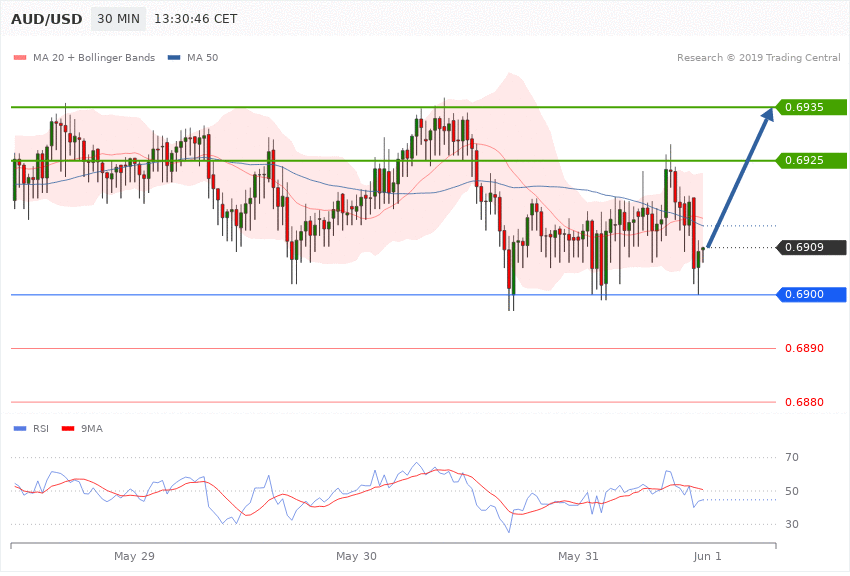Click the MA 50 blue legend swatch
Viewport: 850px width, 576px height.
(x=174, y=57)
